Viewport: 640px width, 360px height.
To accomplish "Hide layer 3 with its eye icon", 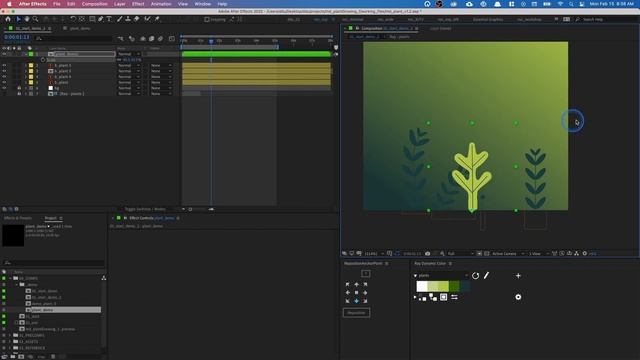I will tap(4, 71).
